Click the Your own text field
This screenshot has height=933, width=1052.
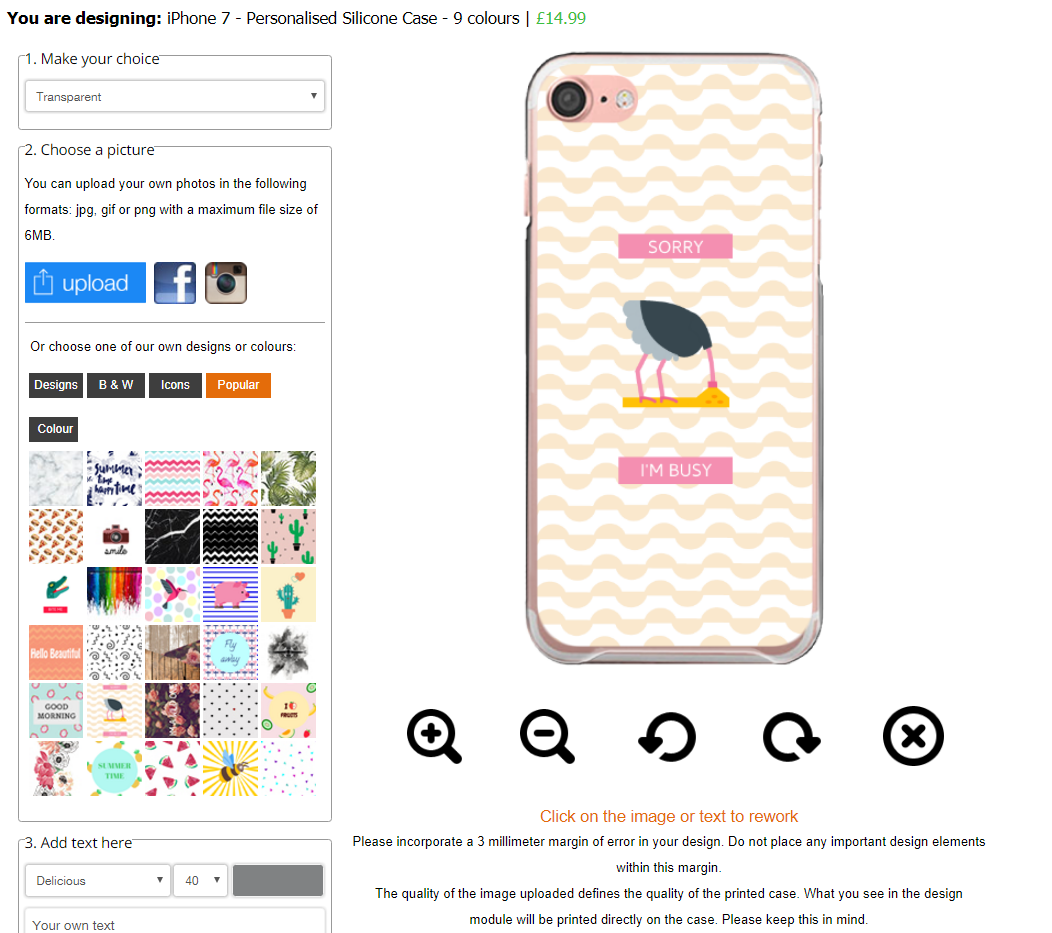pos(175,922)
